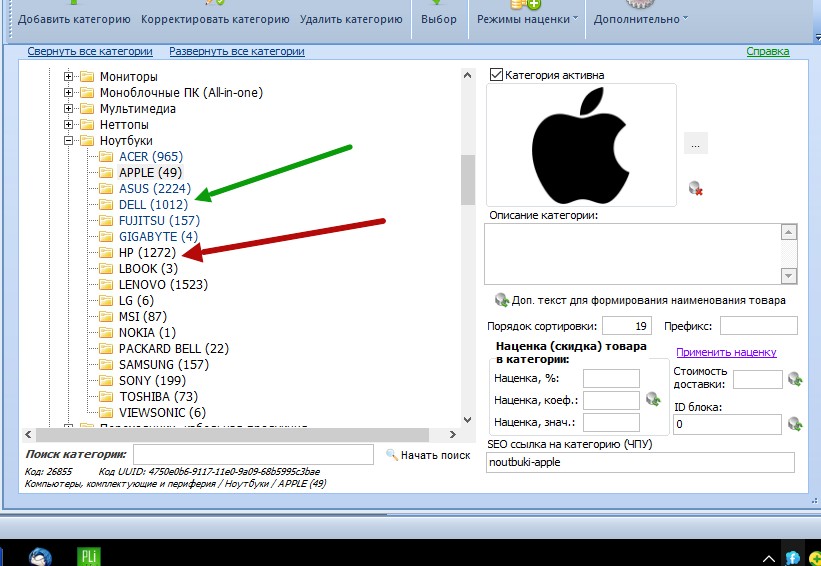The image size is (821, 566).
Task: Click the Доп. текст для формирования наименования icon
Action: pyautogui.click(x=502, y=300)
